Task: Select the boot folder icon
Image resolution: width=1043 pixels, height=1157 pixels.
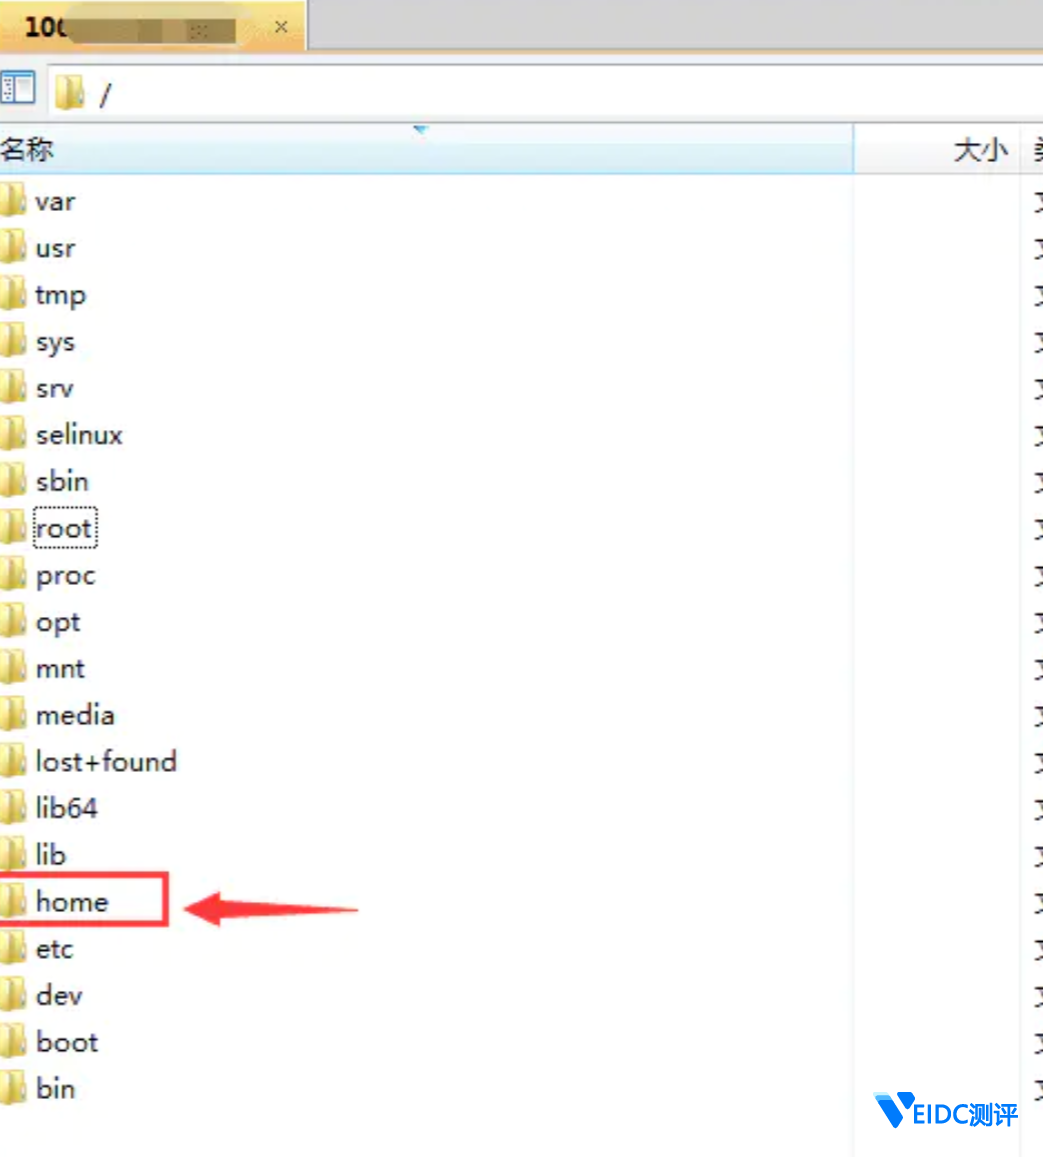Action: (13, 1042)
